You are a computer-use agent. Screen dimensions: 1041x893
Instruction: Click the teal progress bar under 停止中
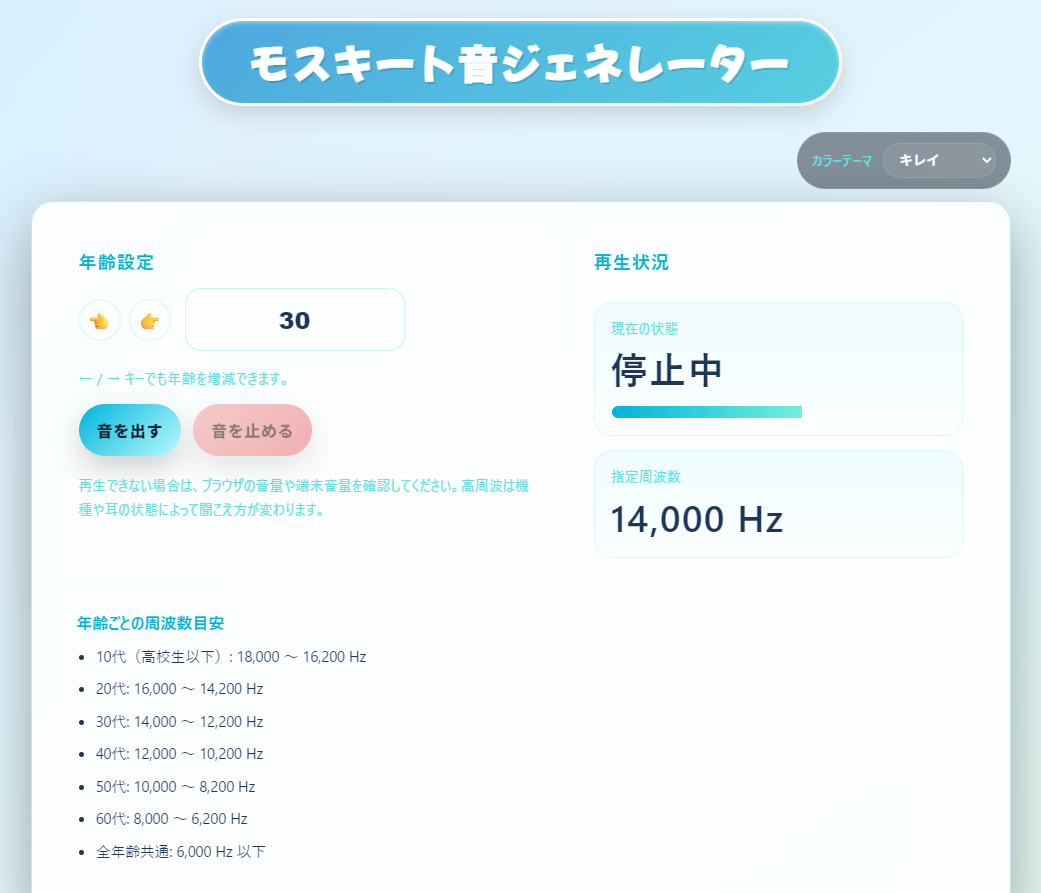[706, 412]
